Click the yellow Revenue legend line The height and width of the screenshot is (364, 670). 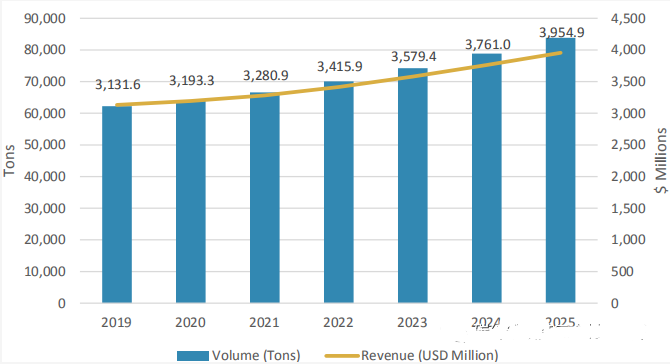pos(342,355)
